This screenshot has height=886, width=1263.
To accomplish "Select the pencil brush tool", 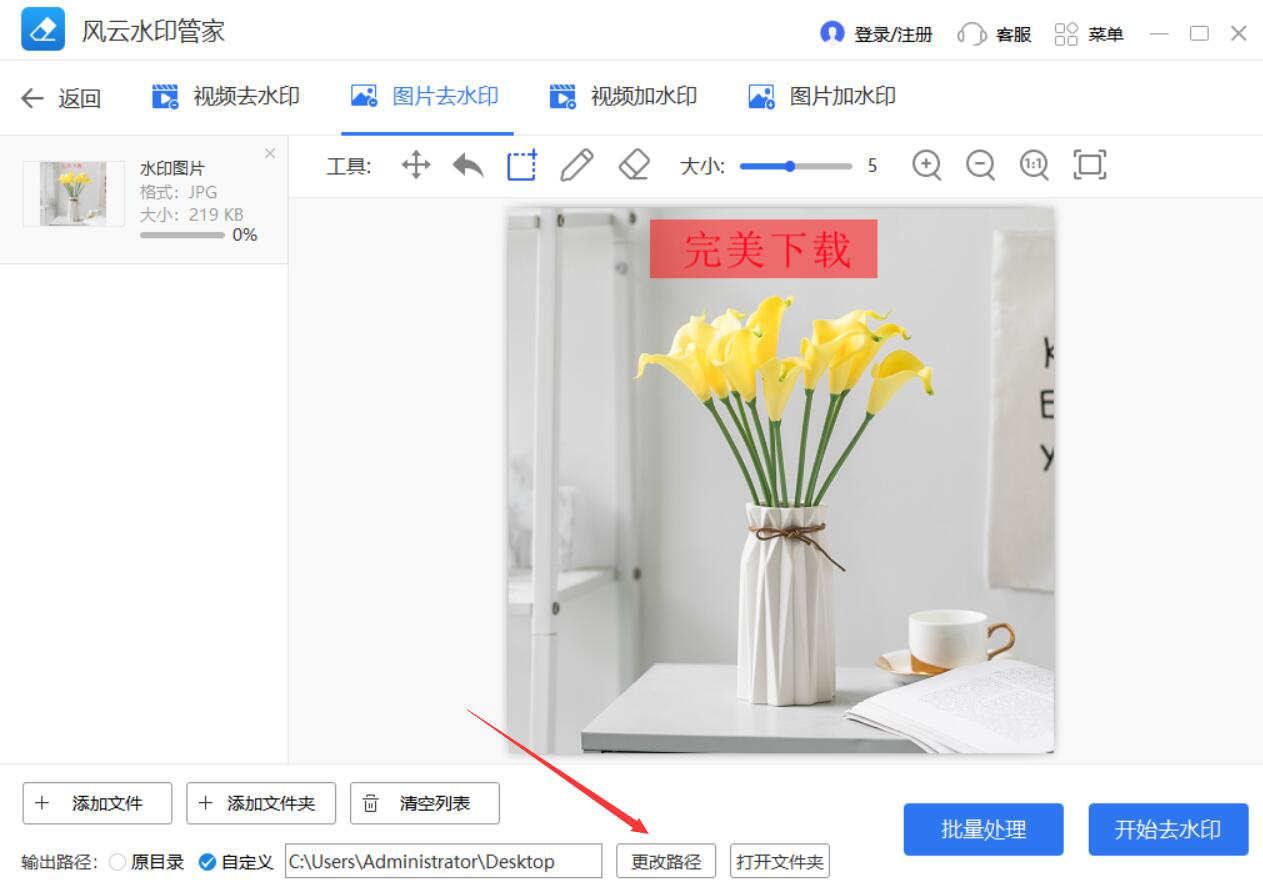I will click(577, 165).
